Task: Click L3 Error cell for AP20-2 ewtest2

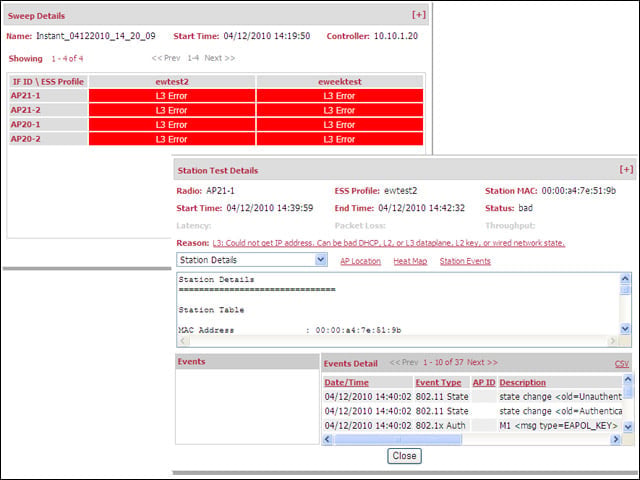Action: click(x=172, y=139)
